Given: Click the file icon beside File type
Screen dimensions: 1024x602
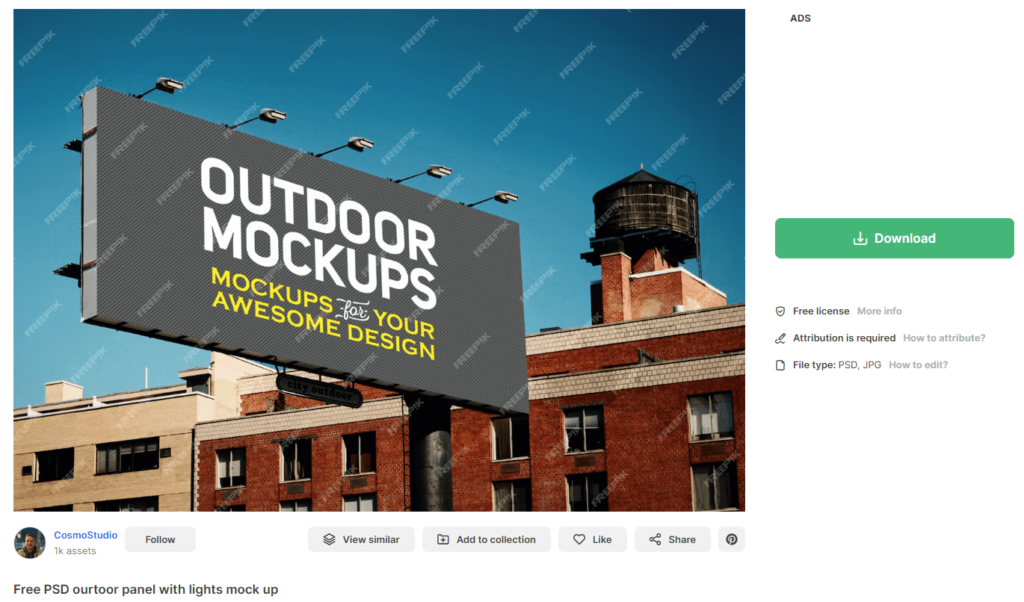Looking at the screenshot, I should point(780,365).
